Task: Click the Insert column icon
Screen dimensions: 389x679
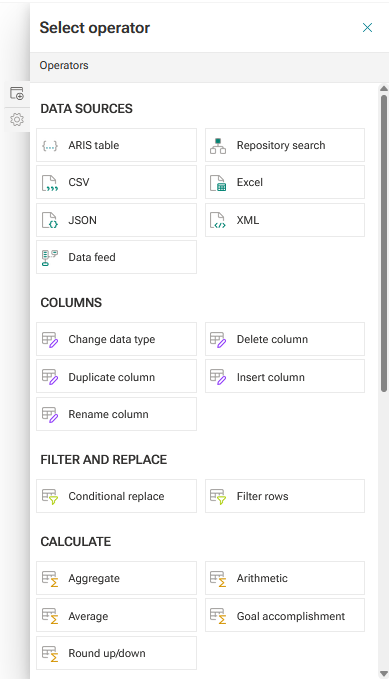Action: [x=218, y=377]
